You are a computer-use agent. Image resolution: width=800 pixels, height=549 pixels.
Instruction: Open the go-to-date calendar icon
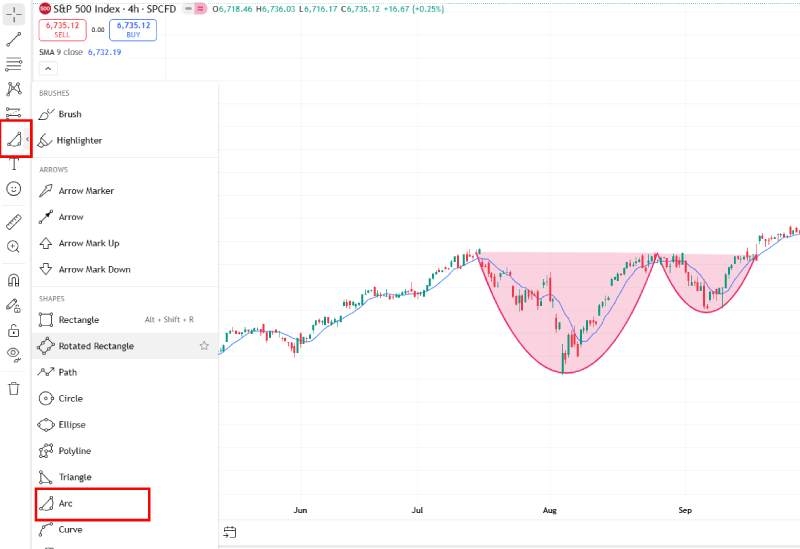pos(229,532)
